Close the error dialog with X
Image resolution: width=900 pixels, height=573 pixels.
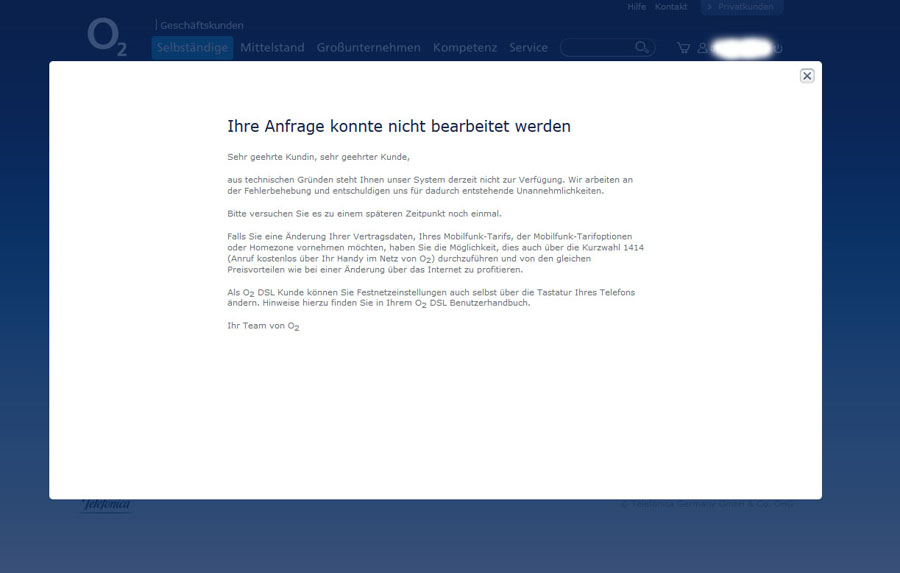coord(806,76)
